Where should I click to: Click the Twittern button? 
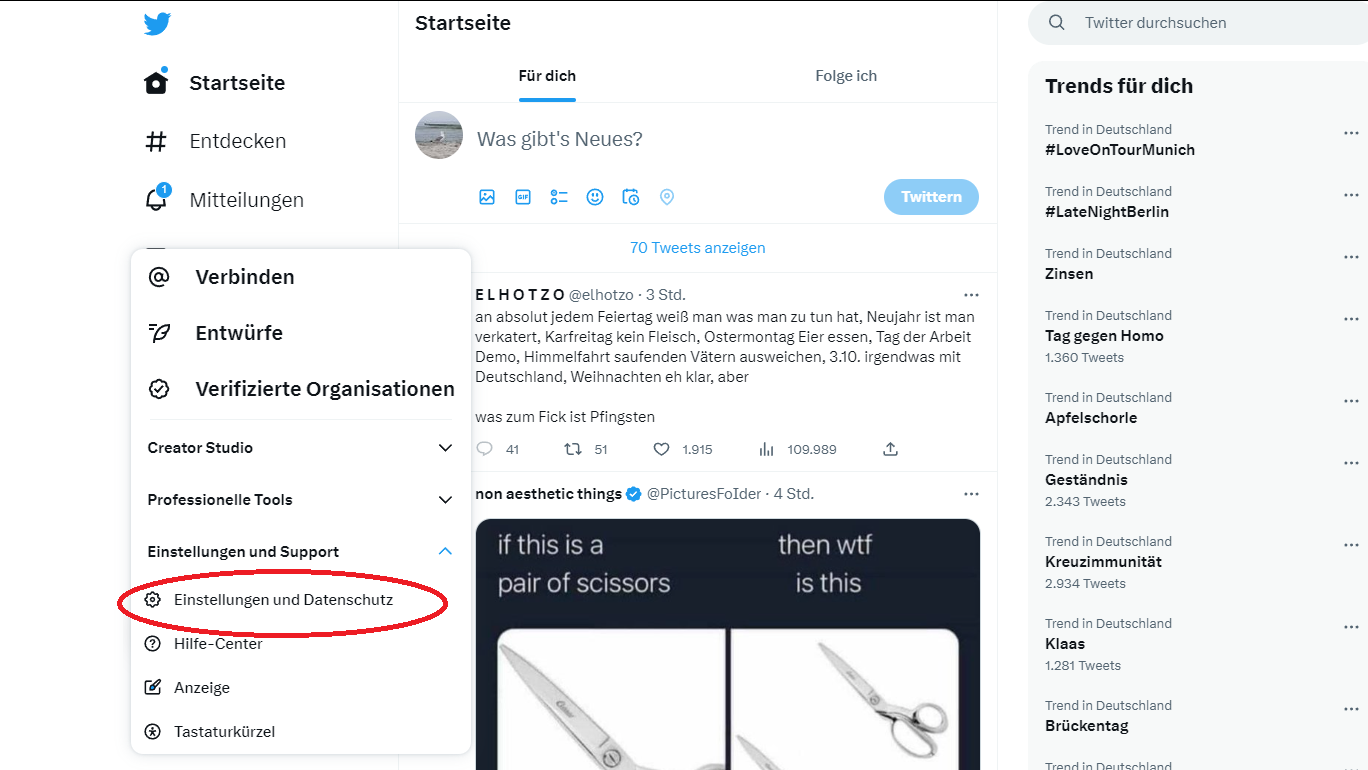click(x=931, y=197)
